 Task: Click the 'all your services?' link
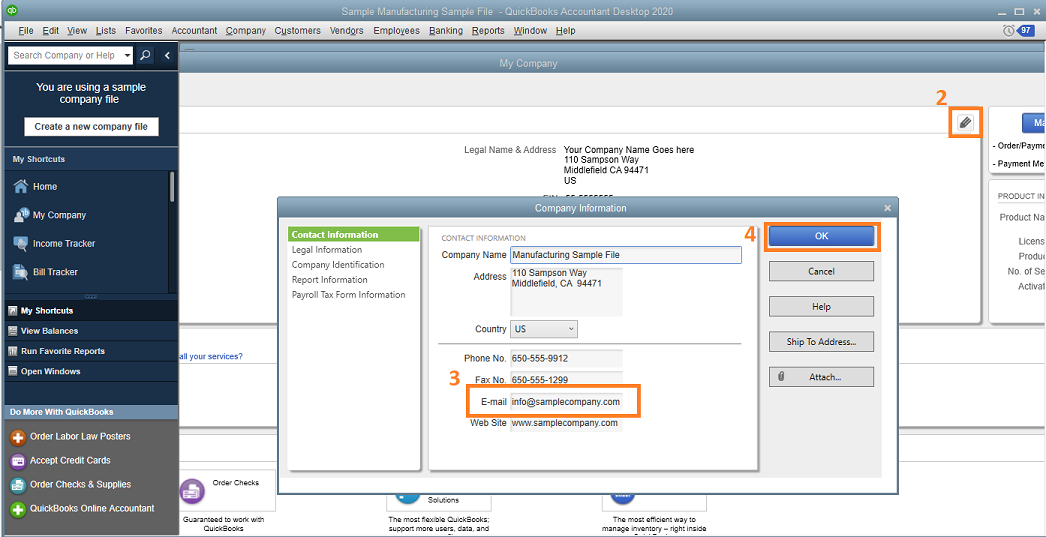(x=211, y=356)
